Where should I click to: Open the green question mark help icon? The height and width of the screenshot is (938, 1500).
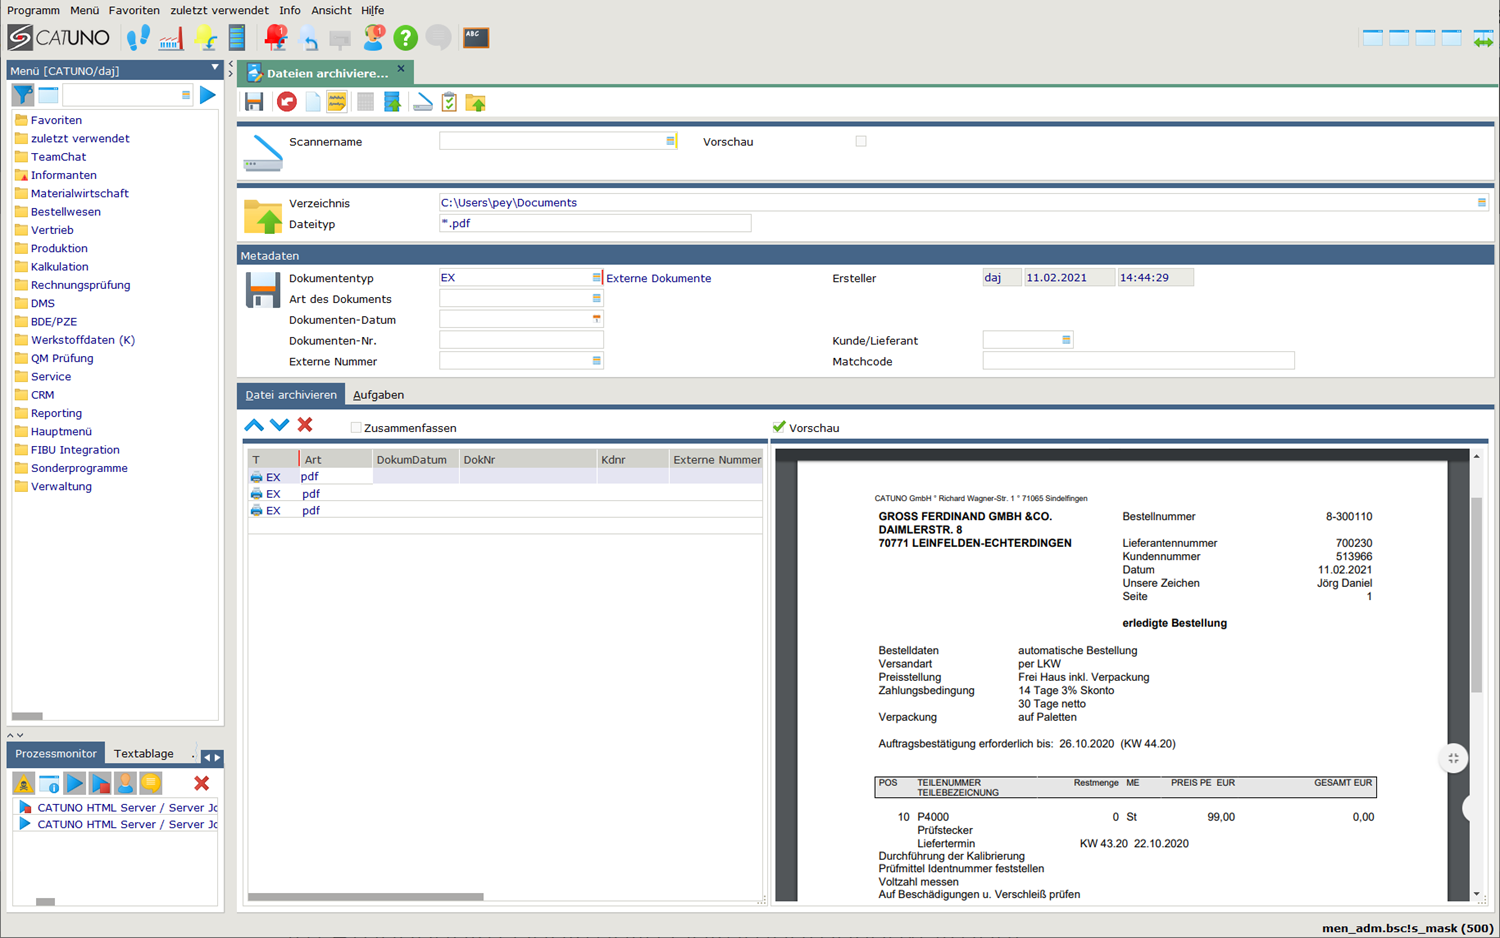tap(405, 38)
